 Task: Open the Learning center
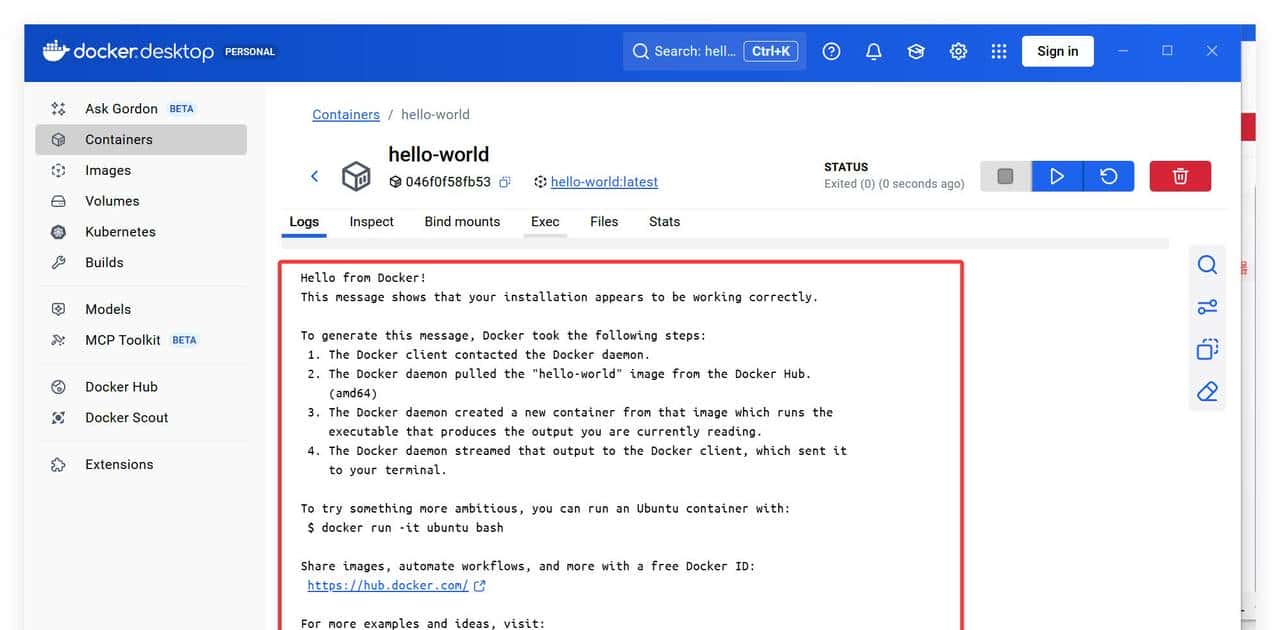(x=915, y=51)
